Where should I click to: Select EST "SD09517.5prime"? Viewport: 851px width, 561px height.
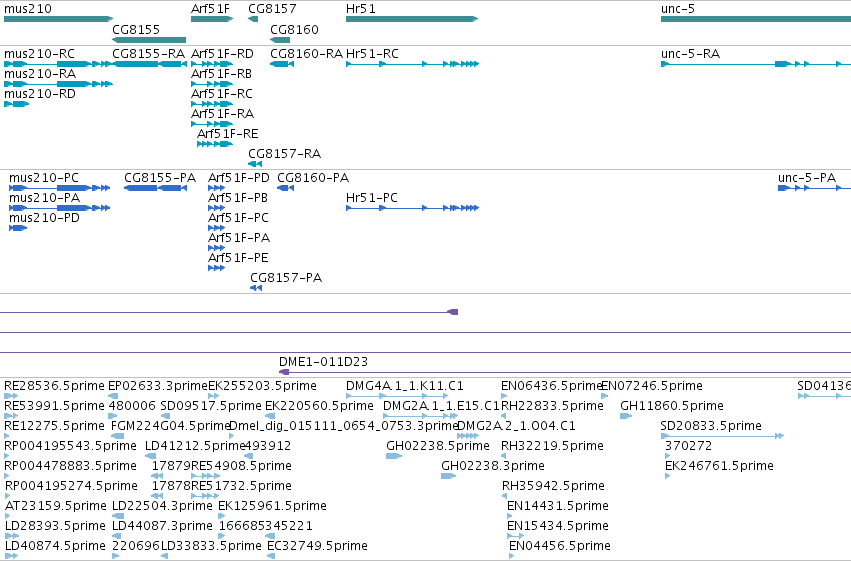(x=211, y=406)
